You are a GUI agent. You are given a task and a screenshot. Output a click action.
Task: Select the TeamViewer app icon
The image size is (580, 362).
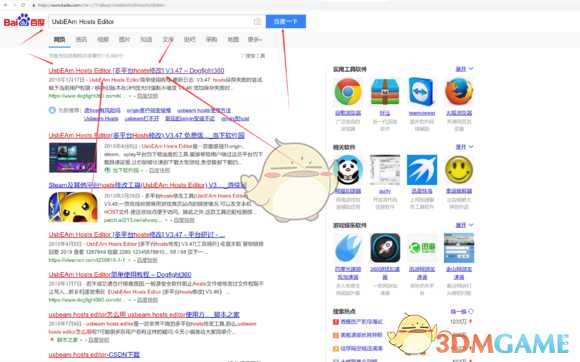(x=422, y=91)
